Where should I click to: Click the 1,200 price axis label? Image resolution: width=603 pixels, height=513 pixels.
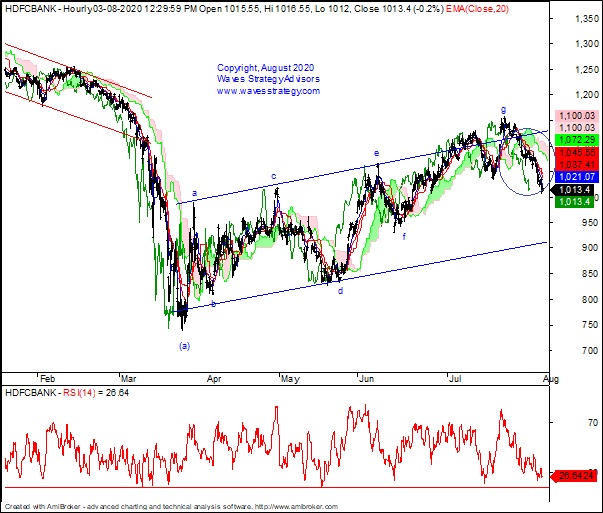[x=587, y=95]
